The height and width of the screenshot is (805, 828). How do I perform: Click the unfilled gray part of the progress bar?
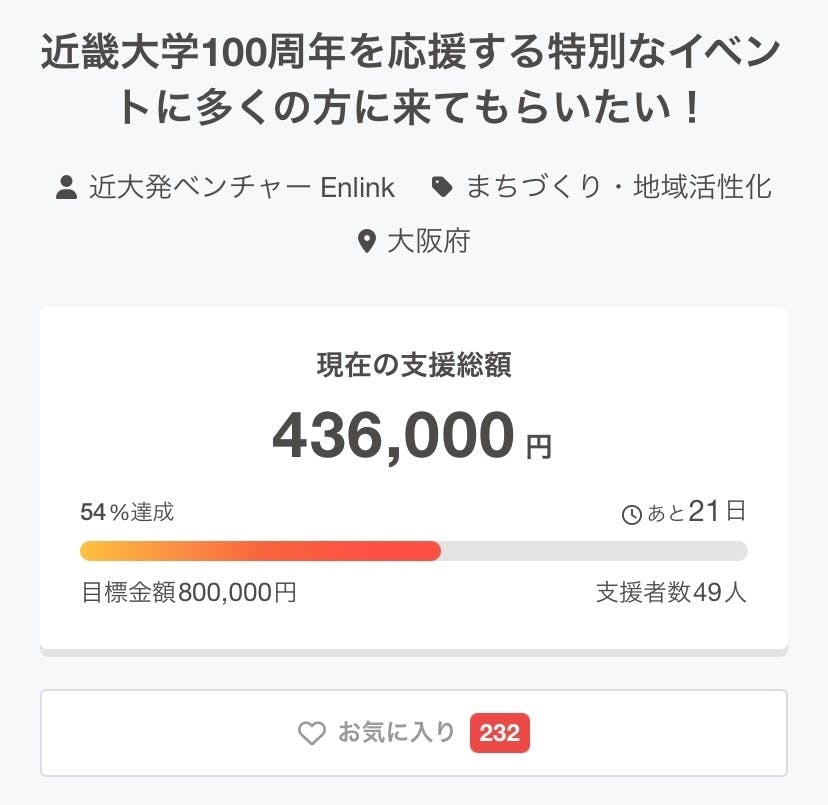click(x=594, y=551)
